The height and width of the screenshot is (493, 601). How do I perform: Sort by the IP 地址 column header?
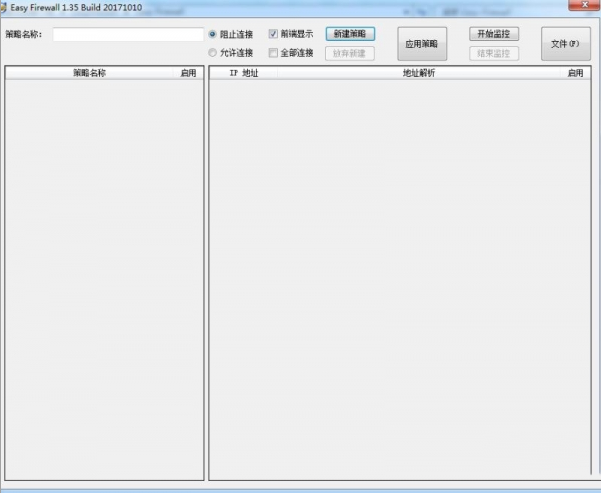point(243,73)
